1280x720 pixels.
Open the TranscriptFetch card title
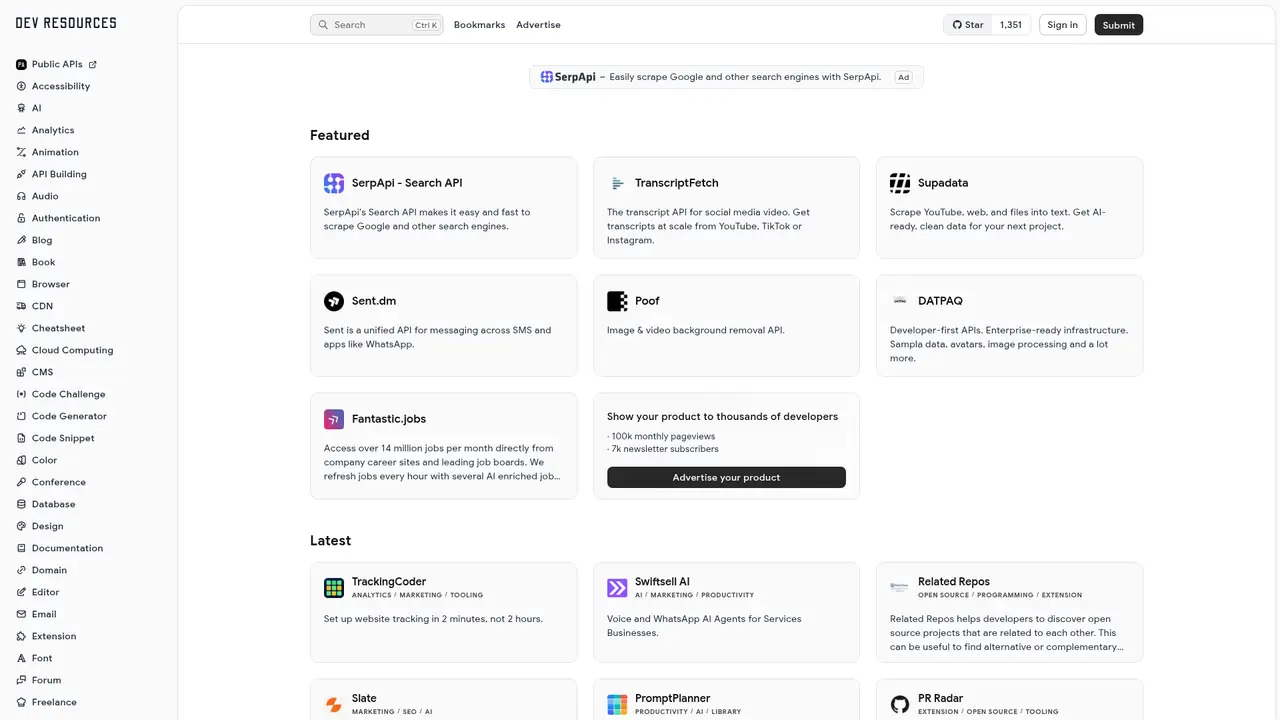point(676,183)
